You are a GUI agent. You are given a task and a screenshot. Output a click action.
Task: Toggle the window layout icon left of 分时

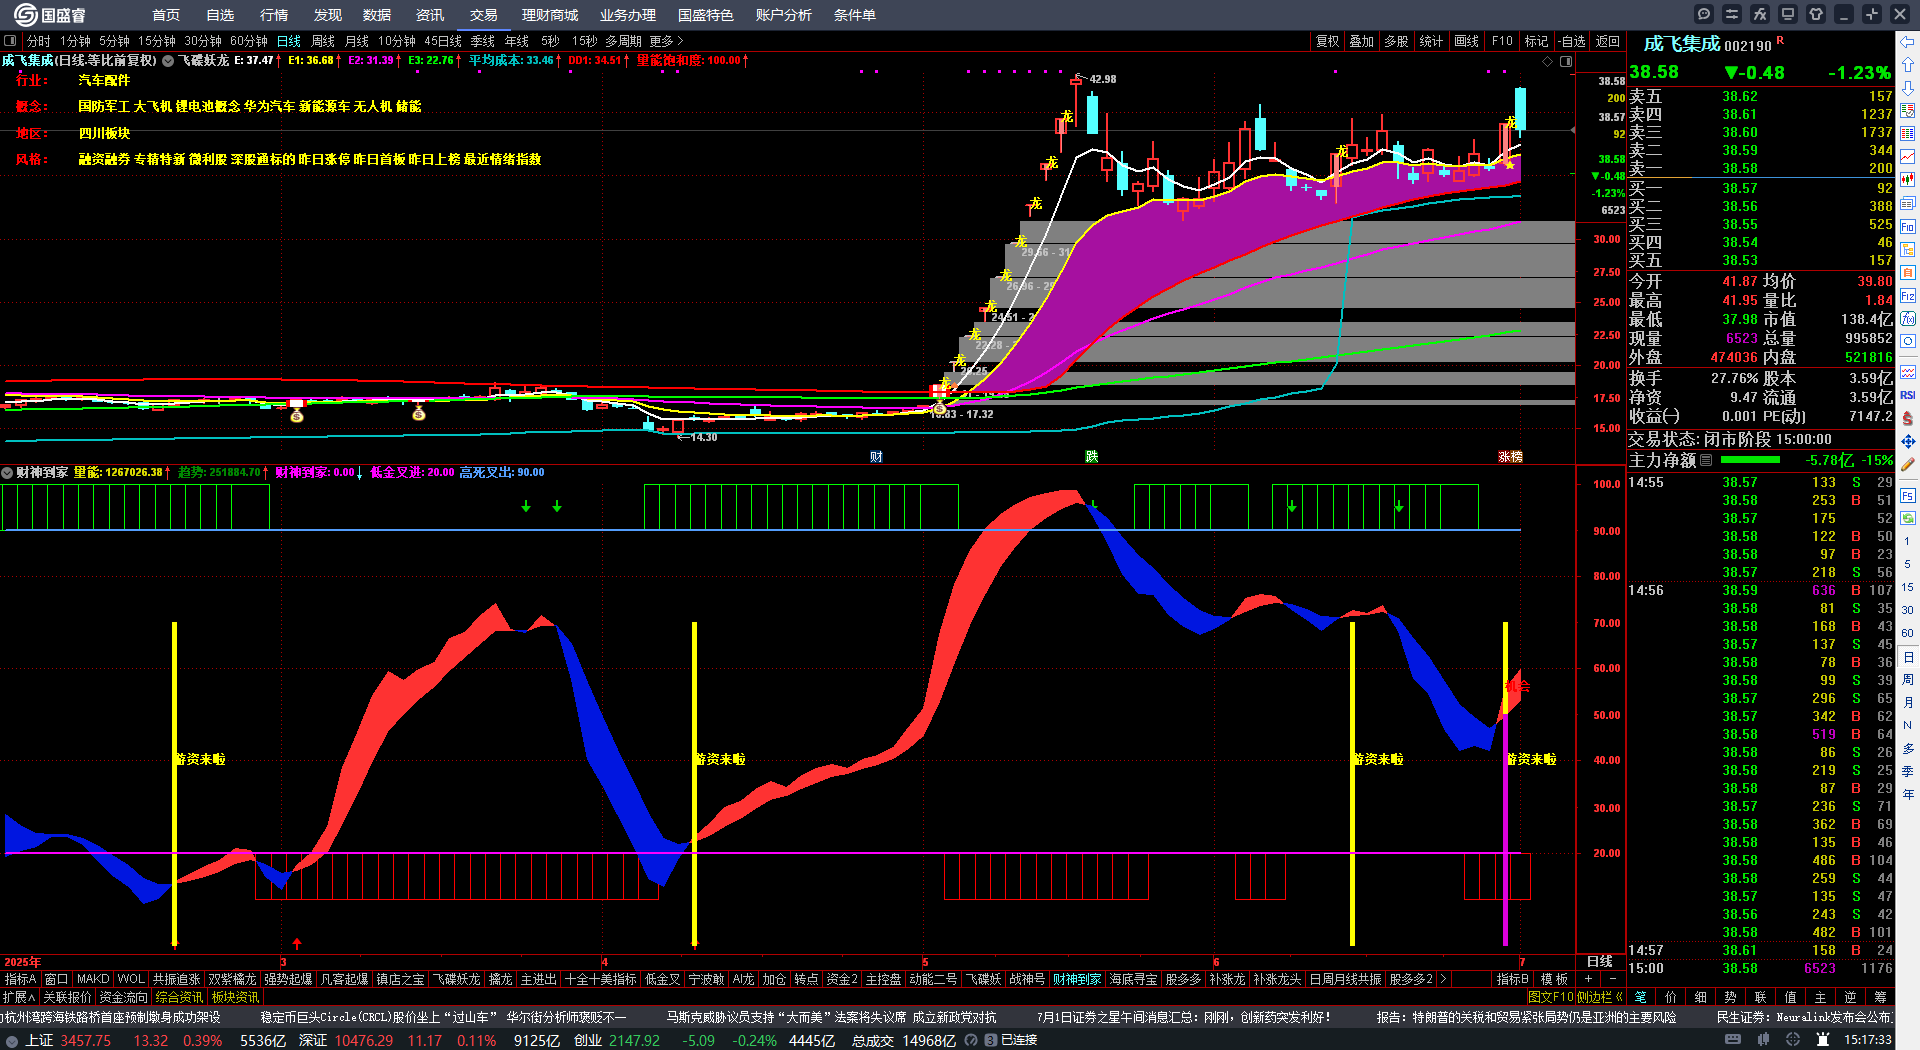pyautogui.click(x=10, y=41)
